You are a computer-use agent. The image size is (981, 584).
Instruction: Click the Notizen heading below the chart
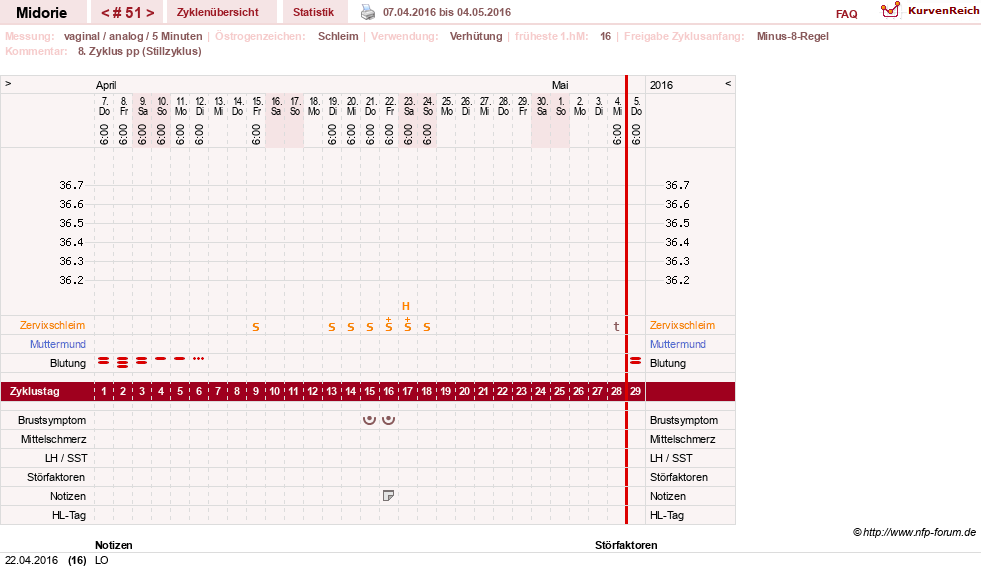click(x=114, y=545)
